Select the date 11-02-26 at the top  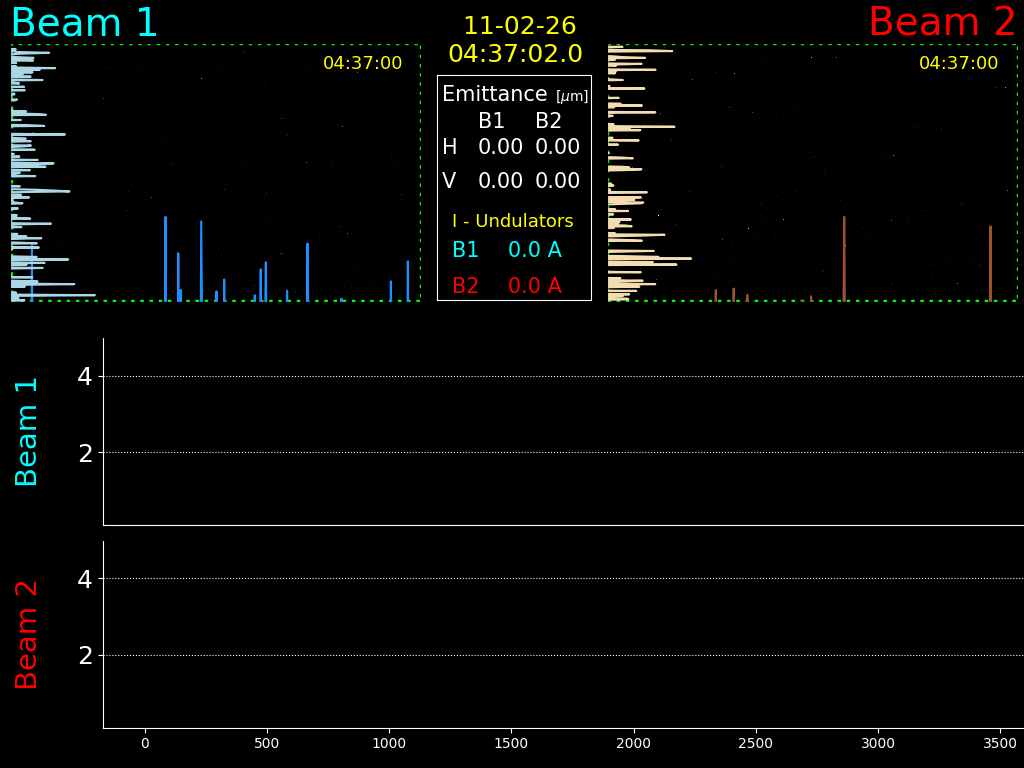(519, 27)
